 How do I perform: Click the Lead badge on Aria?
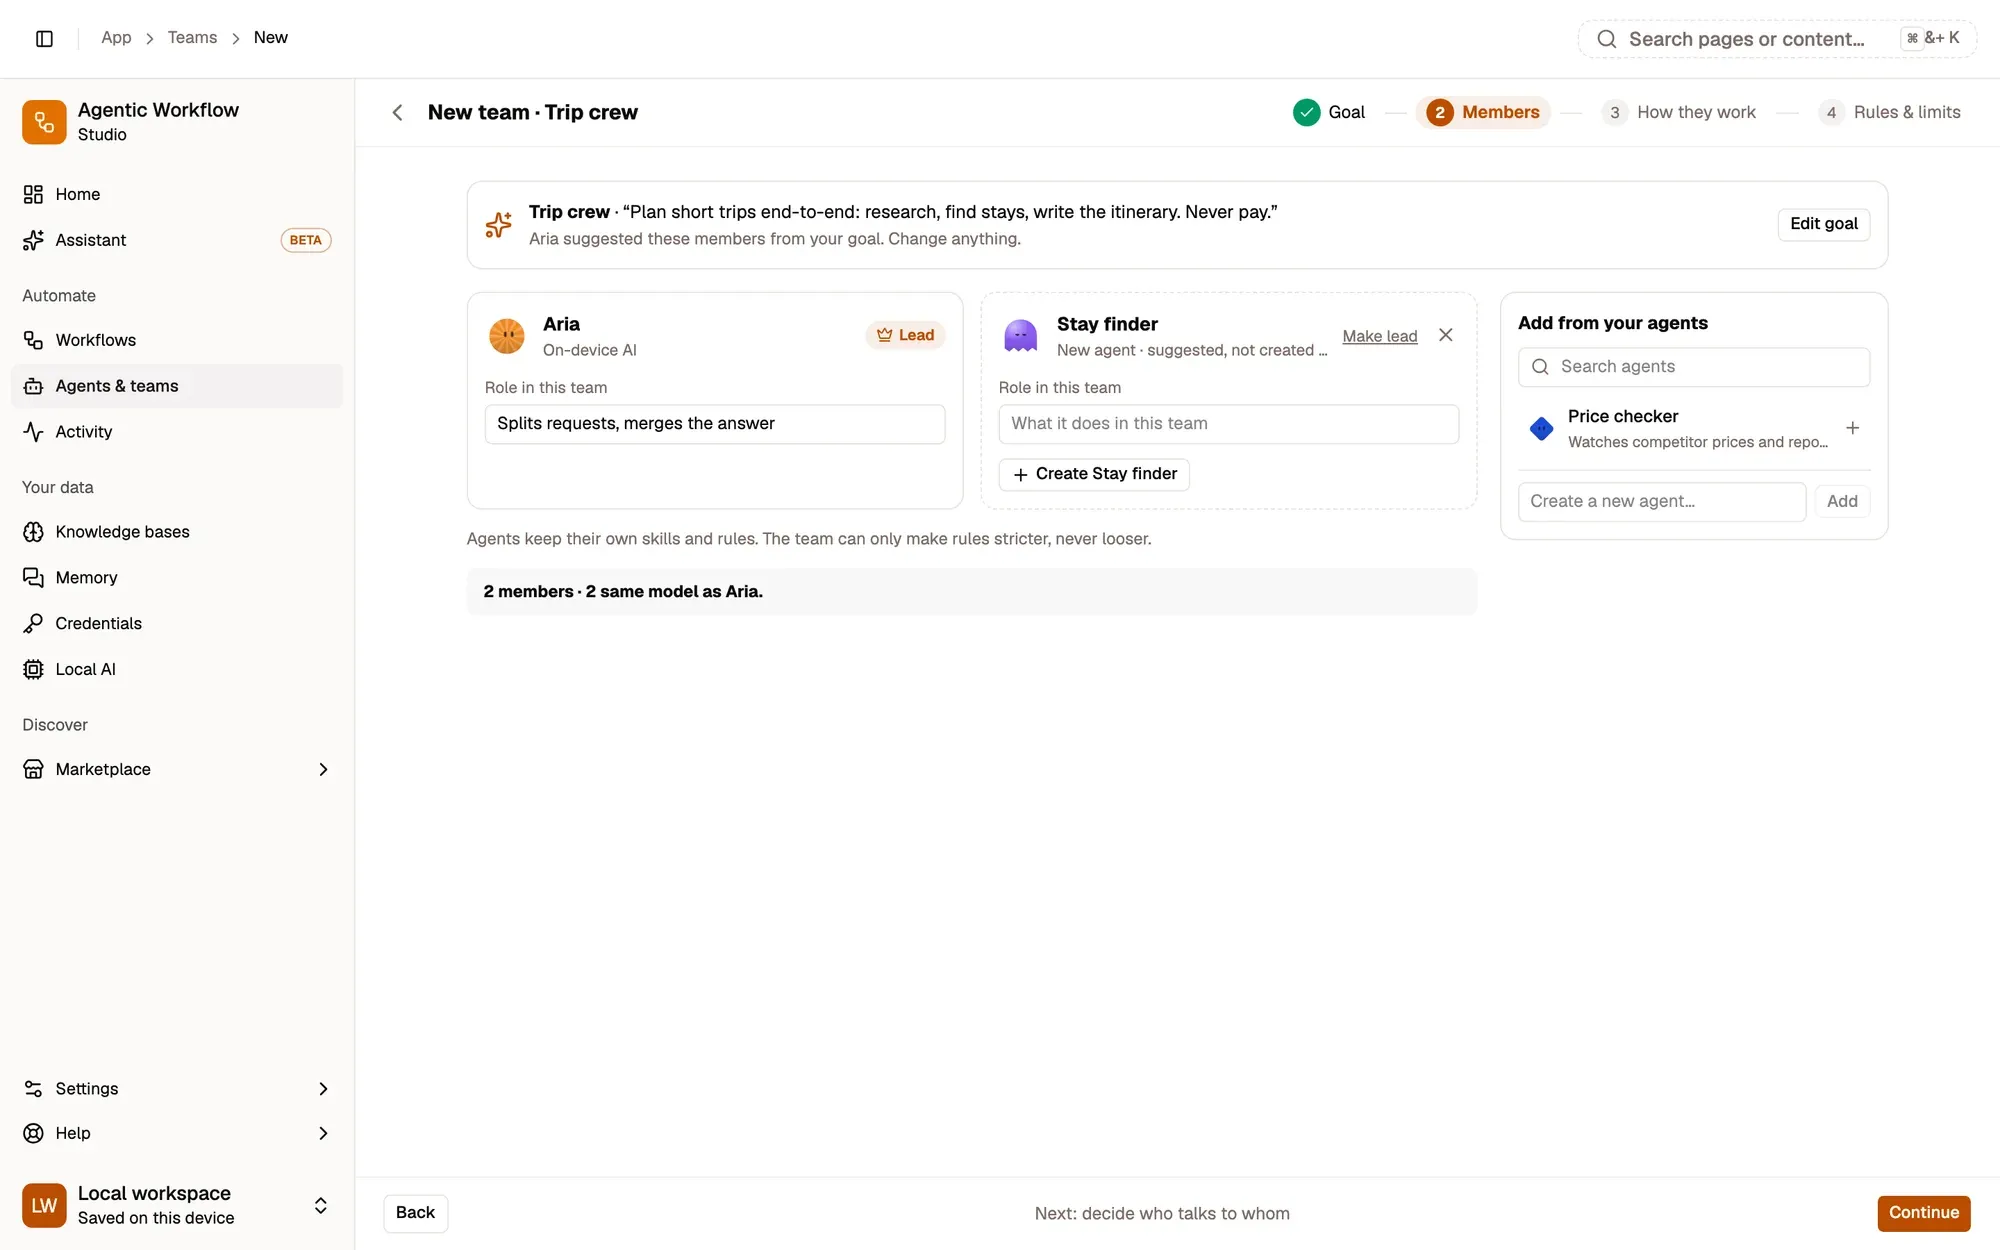pyautogui.click(x=905, y=335)
